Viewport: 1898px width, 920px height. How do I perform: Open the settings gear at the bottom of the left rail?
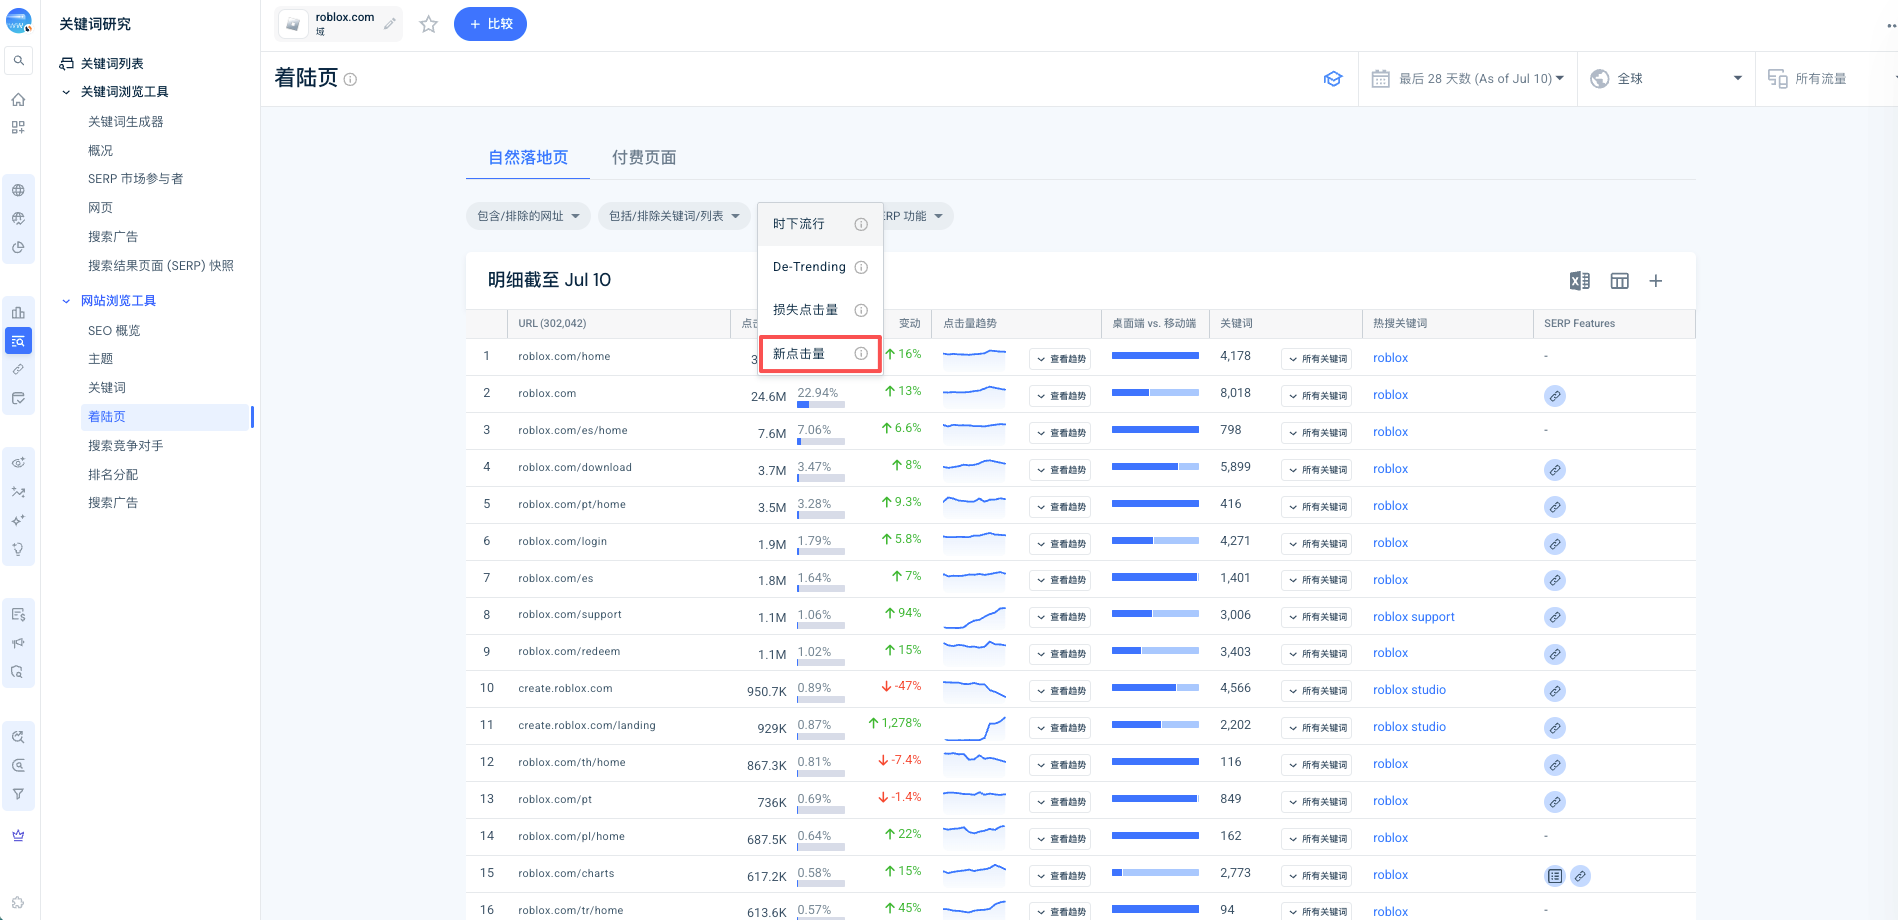coord(18,902)
